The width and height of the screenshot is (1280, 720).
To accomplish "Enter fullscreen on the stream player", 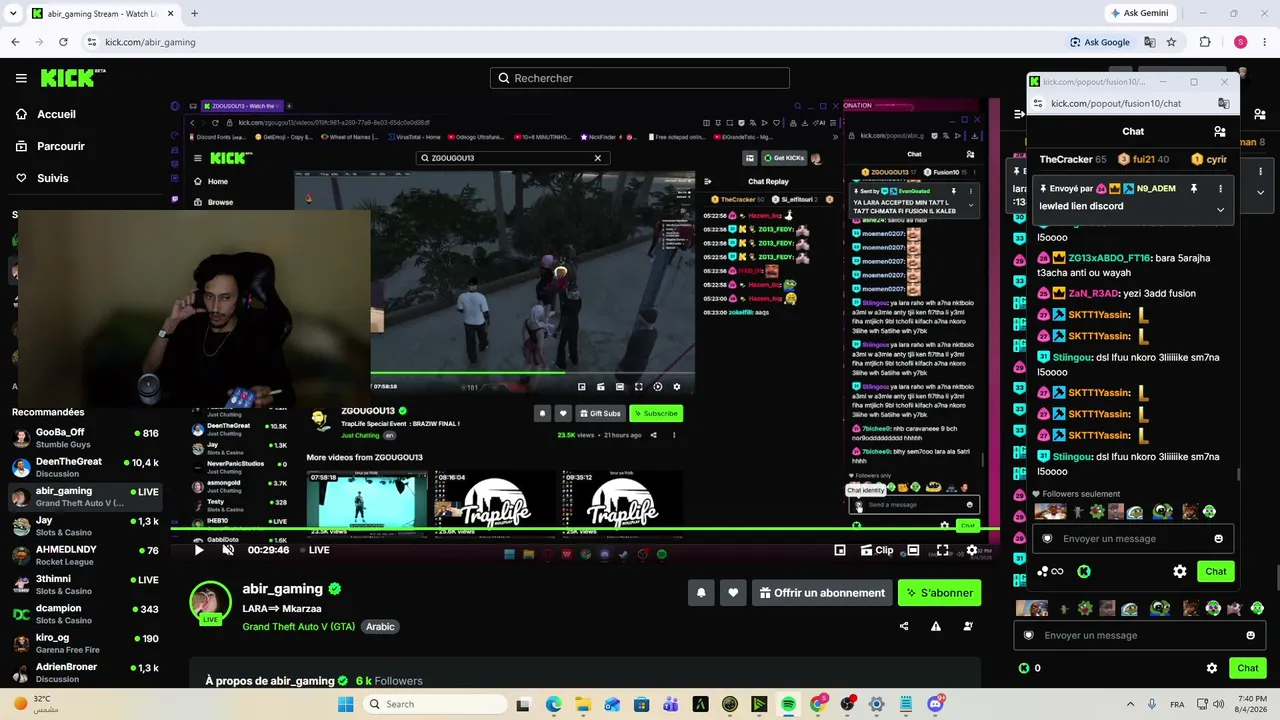I will (x=942, y=550).
